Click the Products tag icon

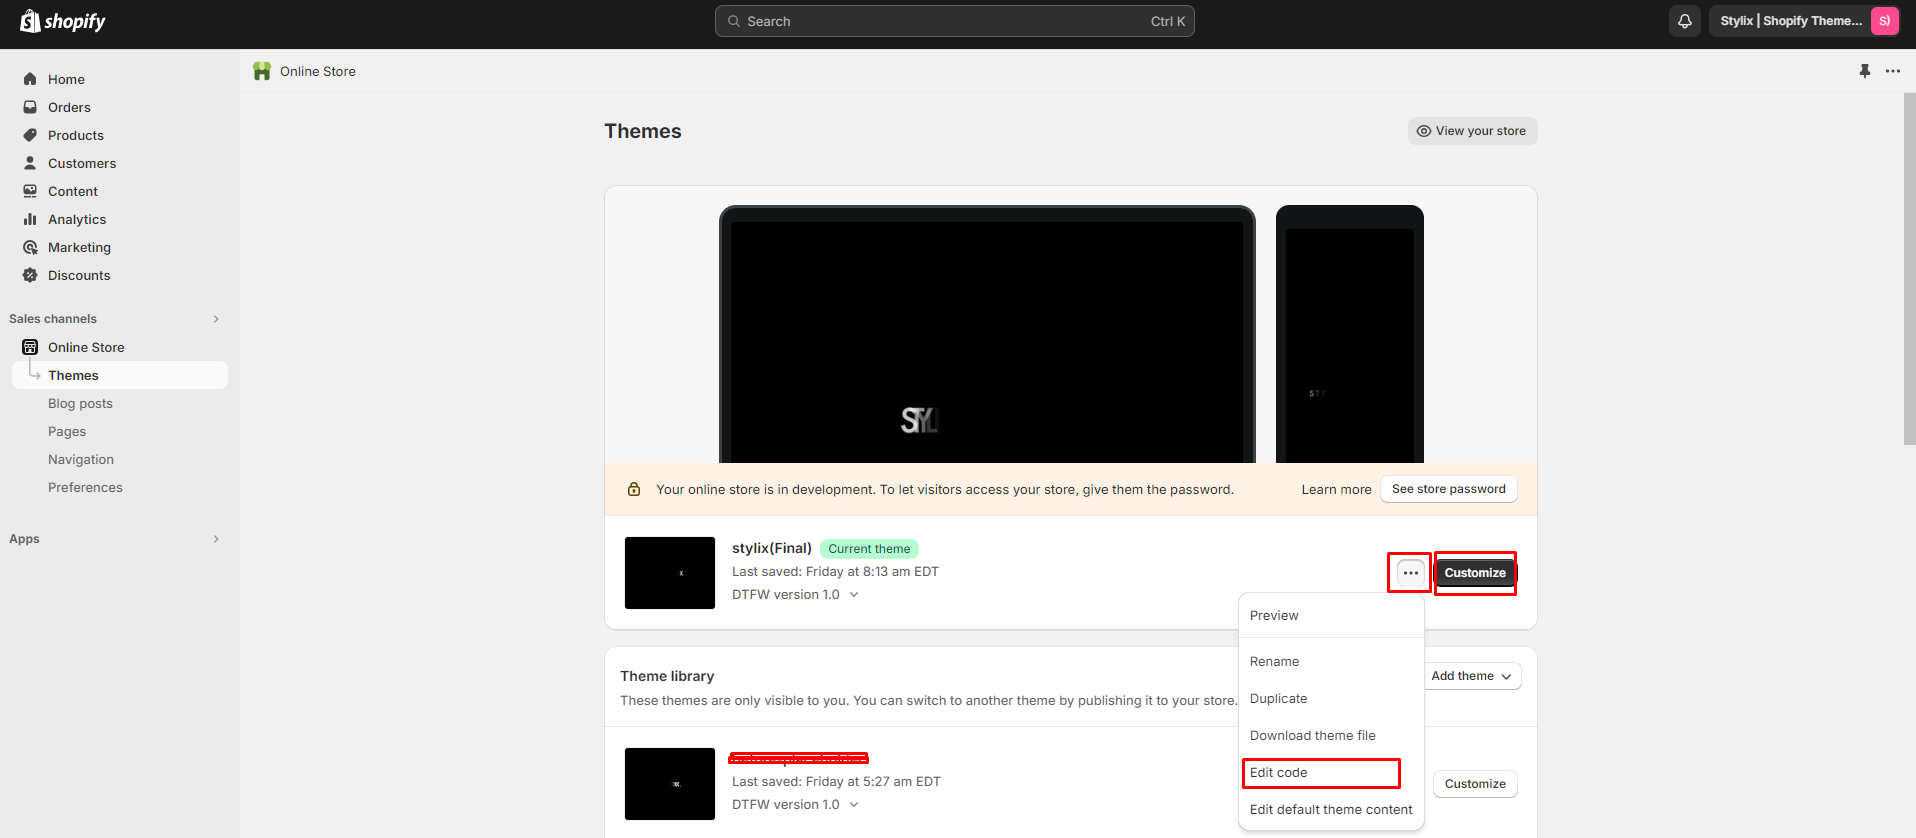coord(30,135)
